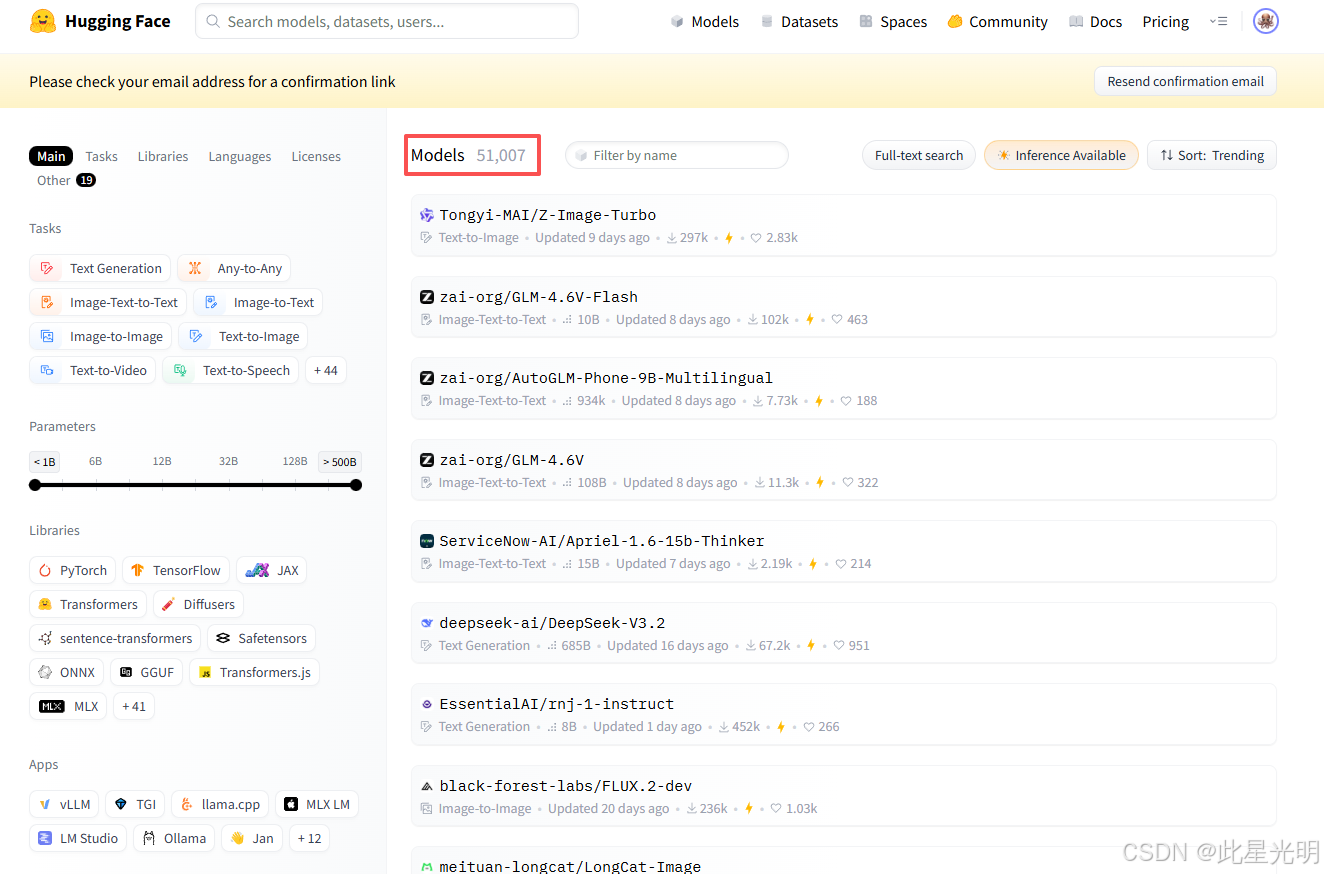This screenshot has height=874, width=1324.
Task: Open ServiceNow-AI/Apriel-1.6-15b-Thinker model card
Action: (x=844, y=551)
